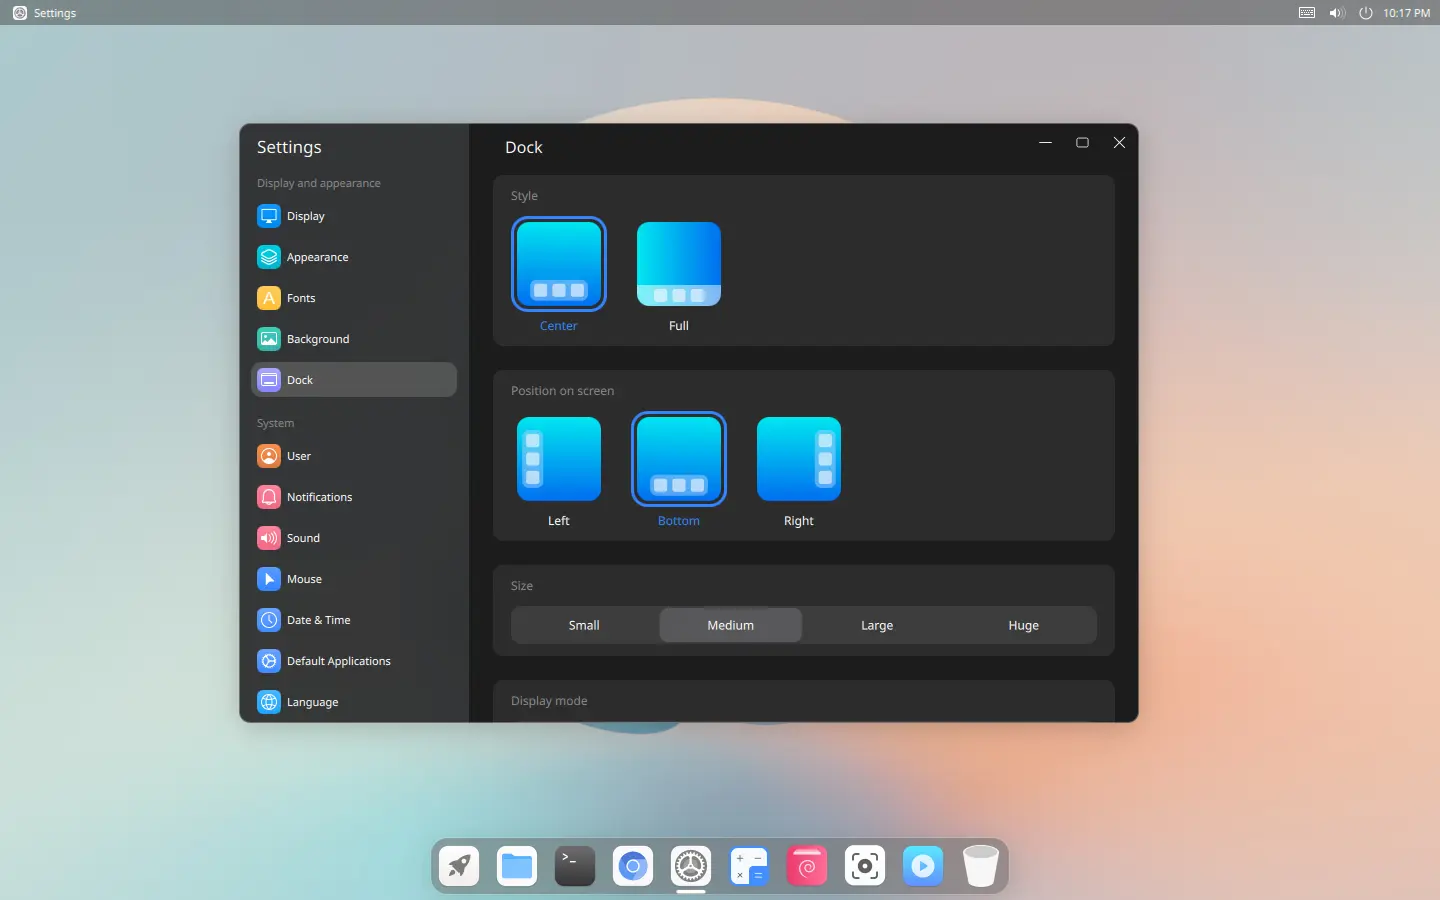This screenshot has width=1440, height=900.
Task: Open the Display settings page
Action: 305,216
